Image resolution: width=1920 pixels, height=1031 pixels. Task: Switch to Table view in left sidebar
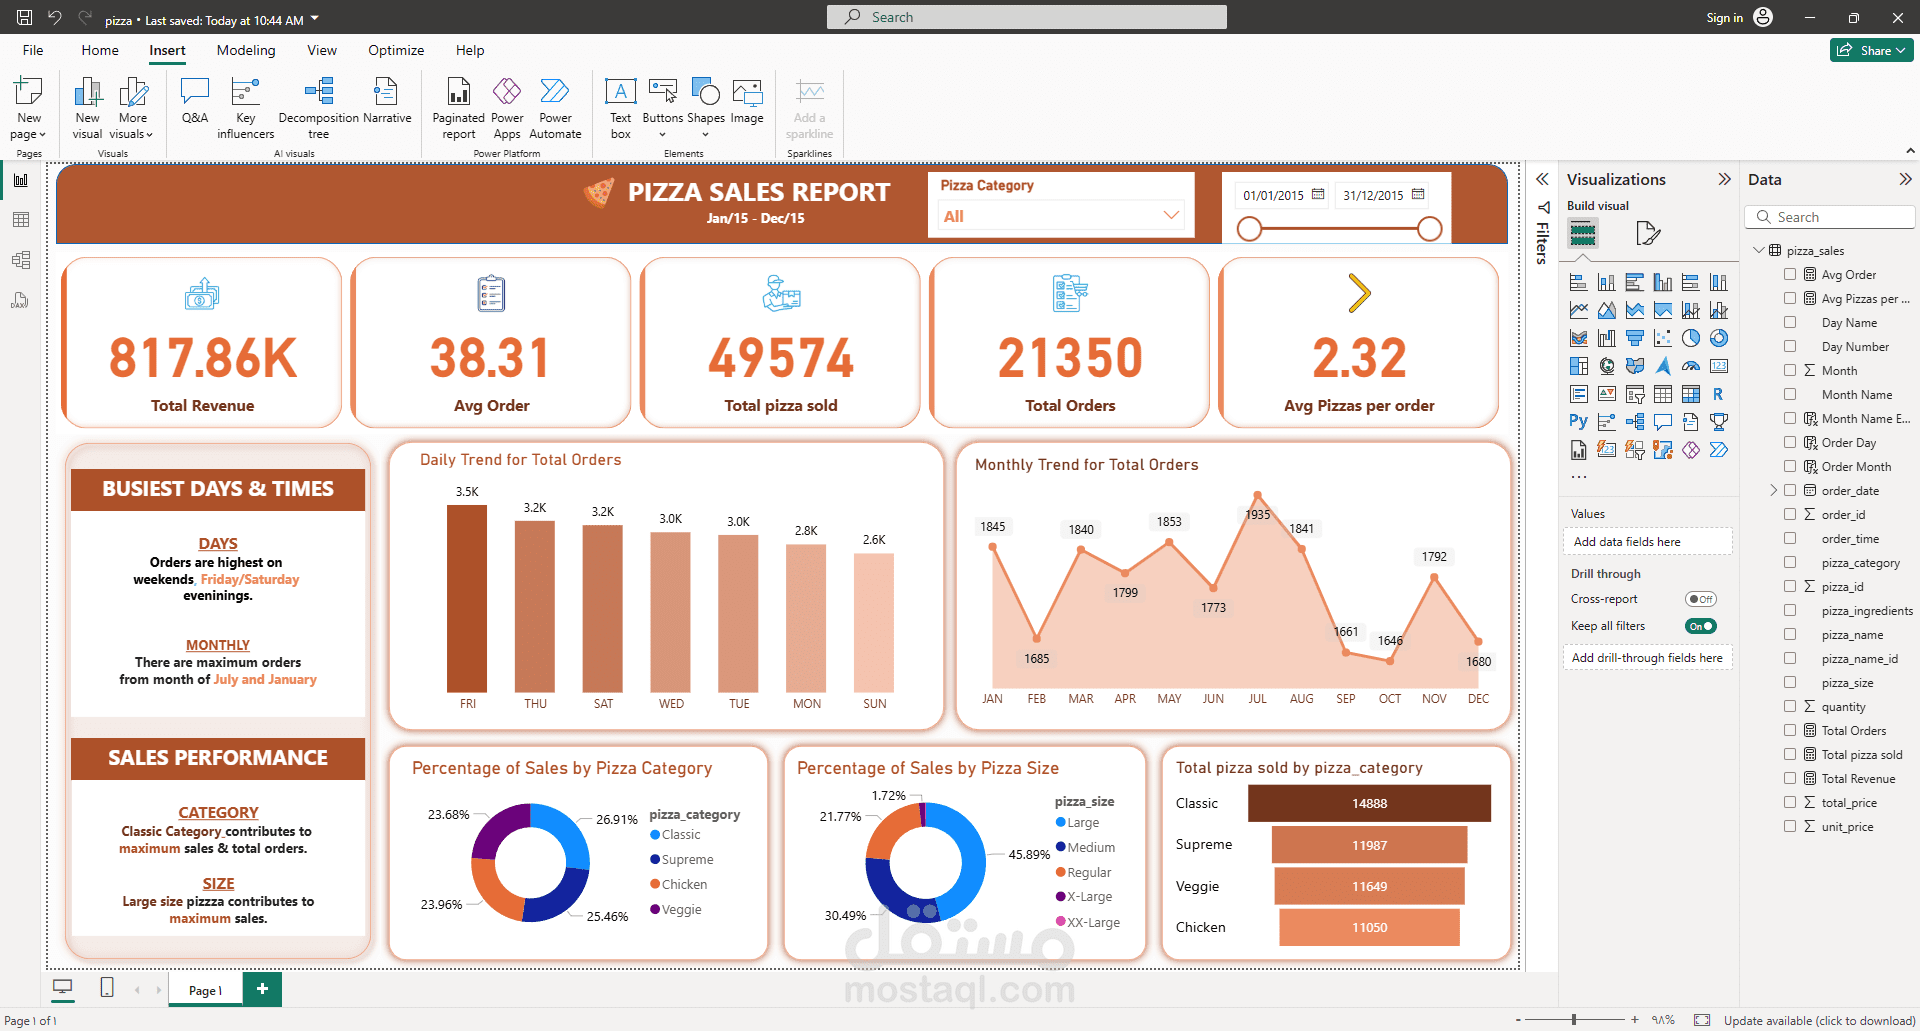(x=21, y=220)
